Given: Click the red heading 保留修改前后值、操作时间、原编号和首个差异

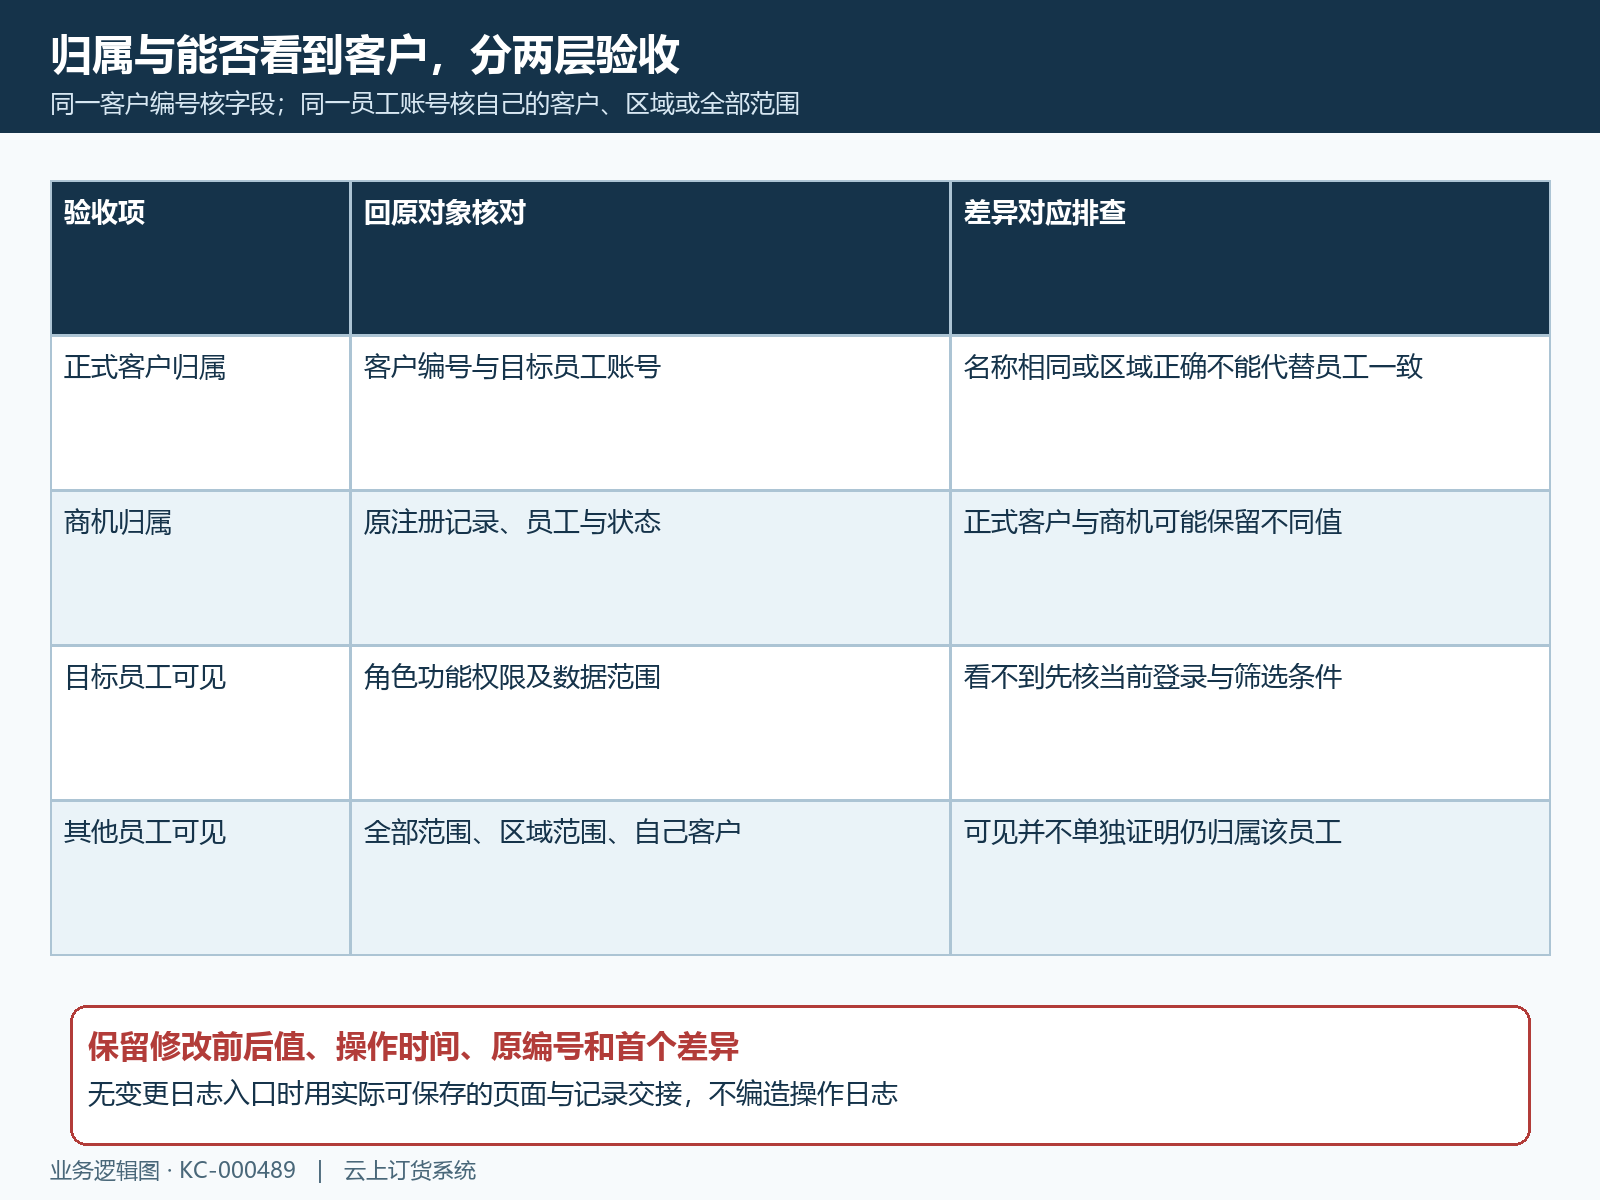Looking at the screenshot, I should pyautogui.click(x=413, y=1047).
